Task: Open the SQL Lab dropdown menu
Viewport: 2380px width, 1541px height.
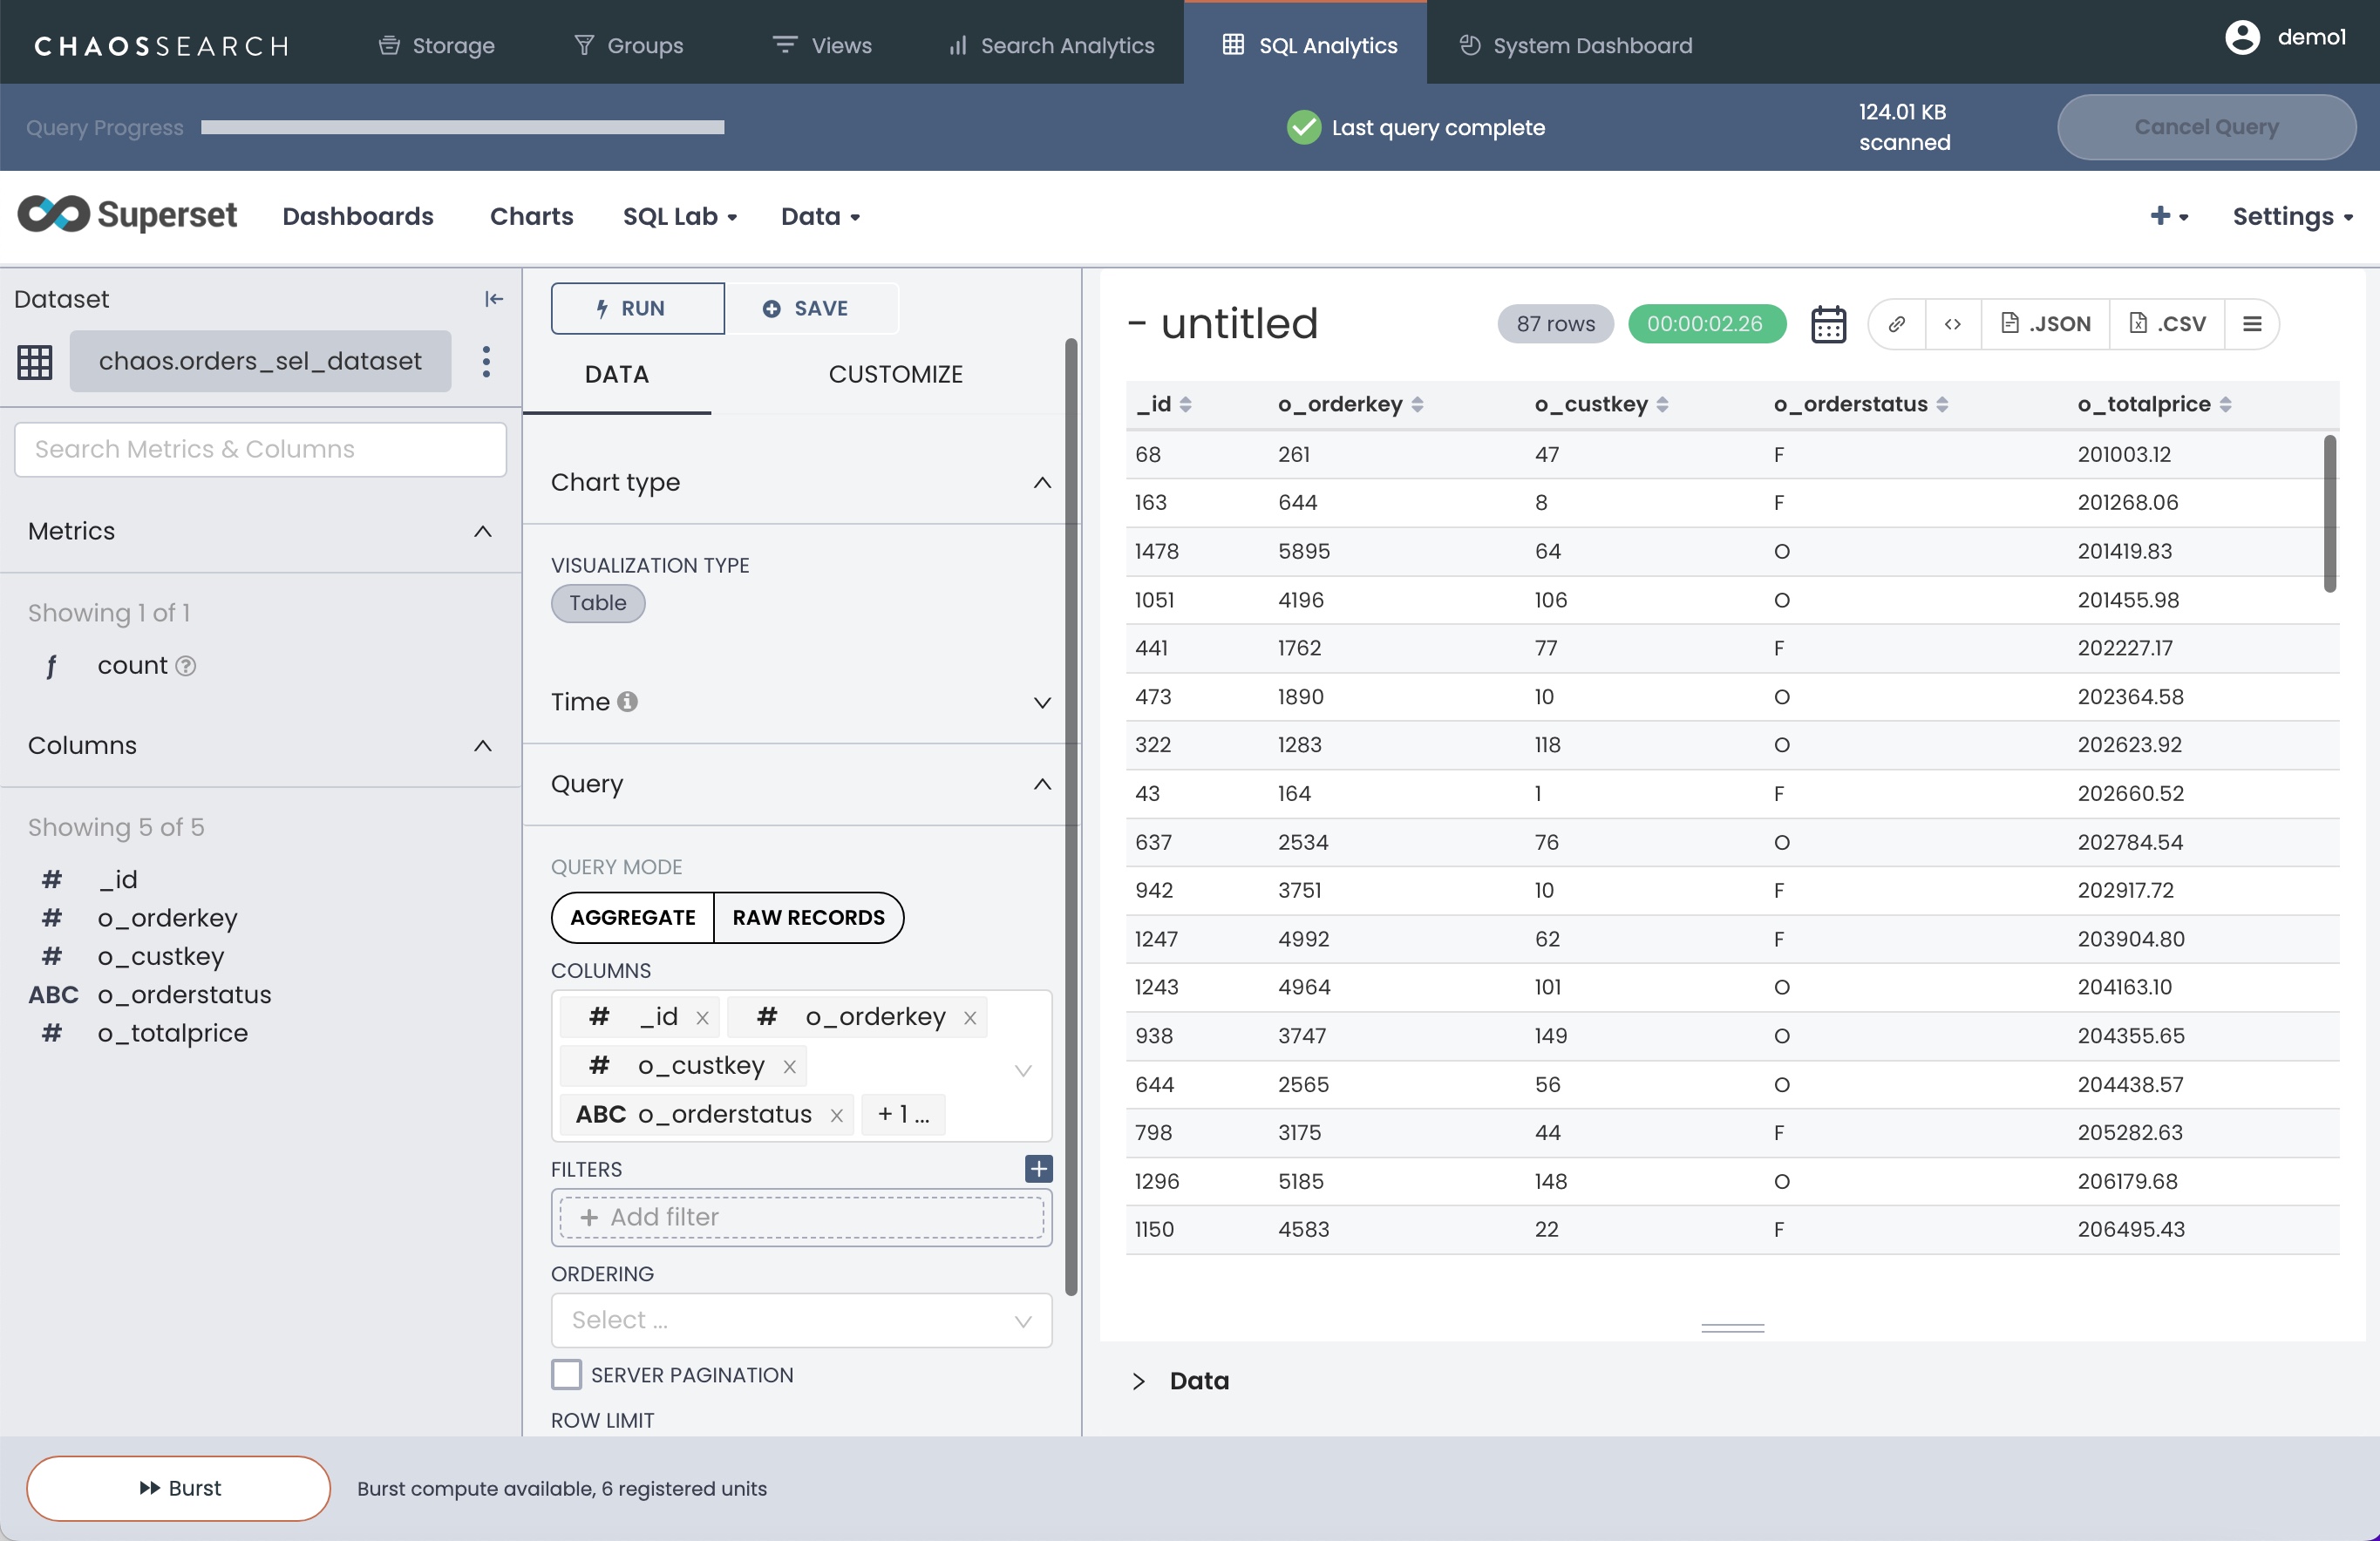Action: pyautogui.click(x=680, y=216)
